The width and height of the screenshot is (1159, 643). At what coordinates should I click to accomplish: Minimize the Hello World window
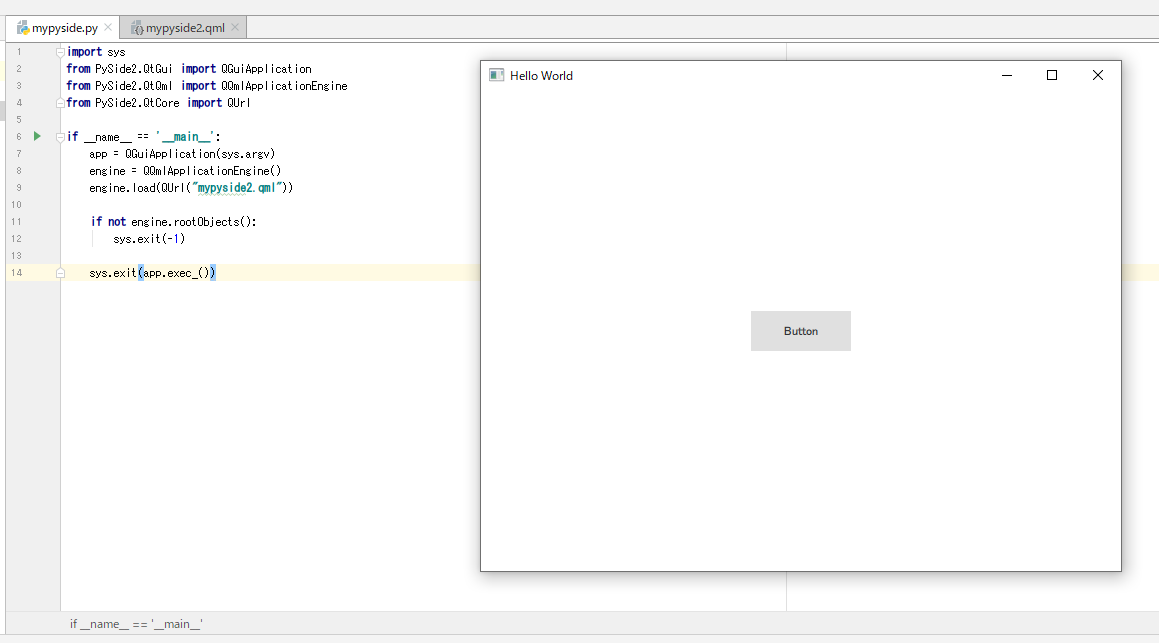coord(1007,75)
